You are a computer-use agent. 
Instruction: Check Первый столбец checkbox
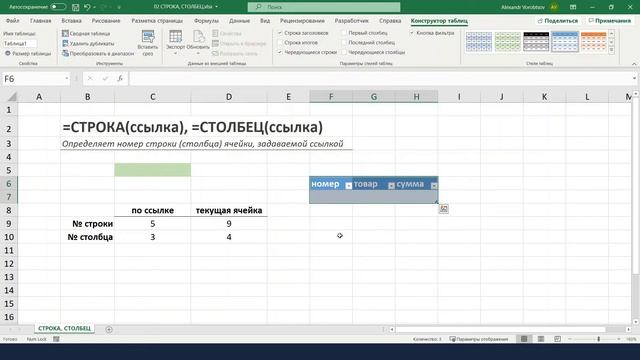pyautogui.click(x=344, y=33)
